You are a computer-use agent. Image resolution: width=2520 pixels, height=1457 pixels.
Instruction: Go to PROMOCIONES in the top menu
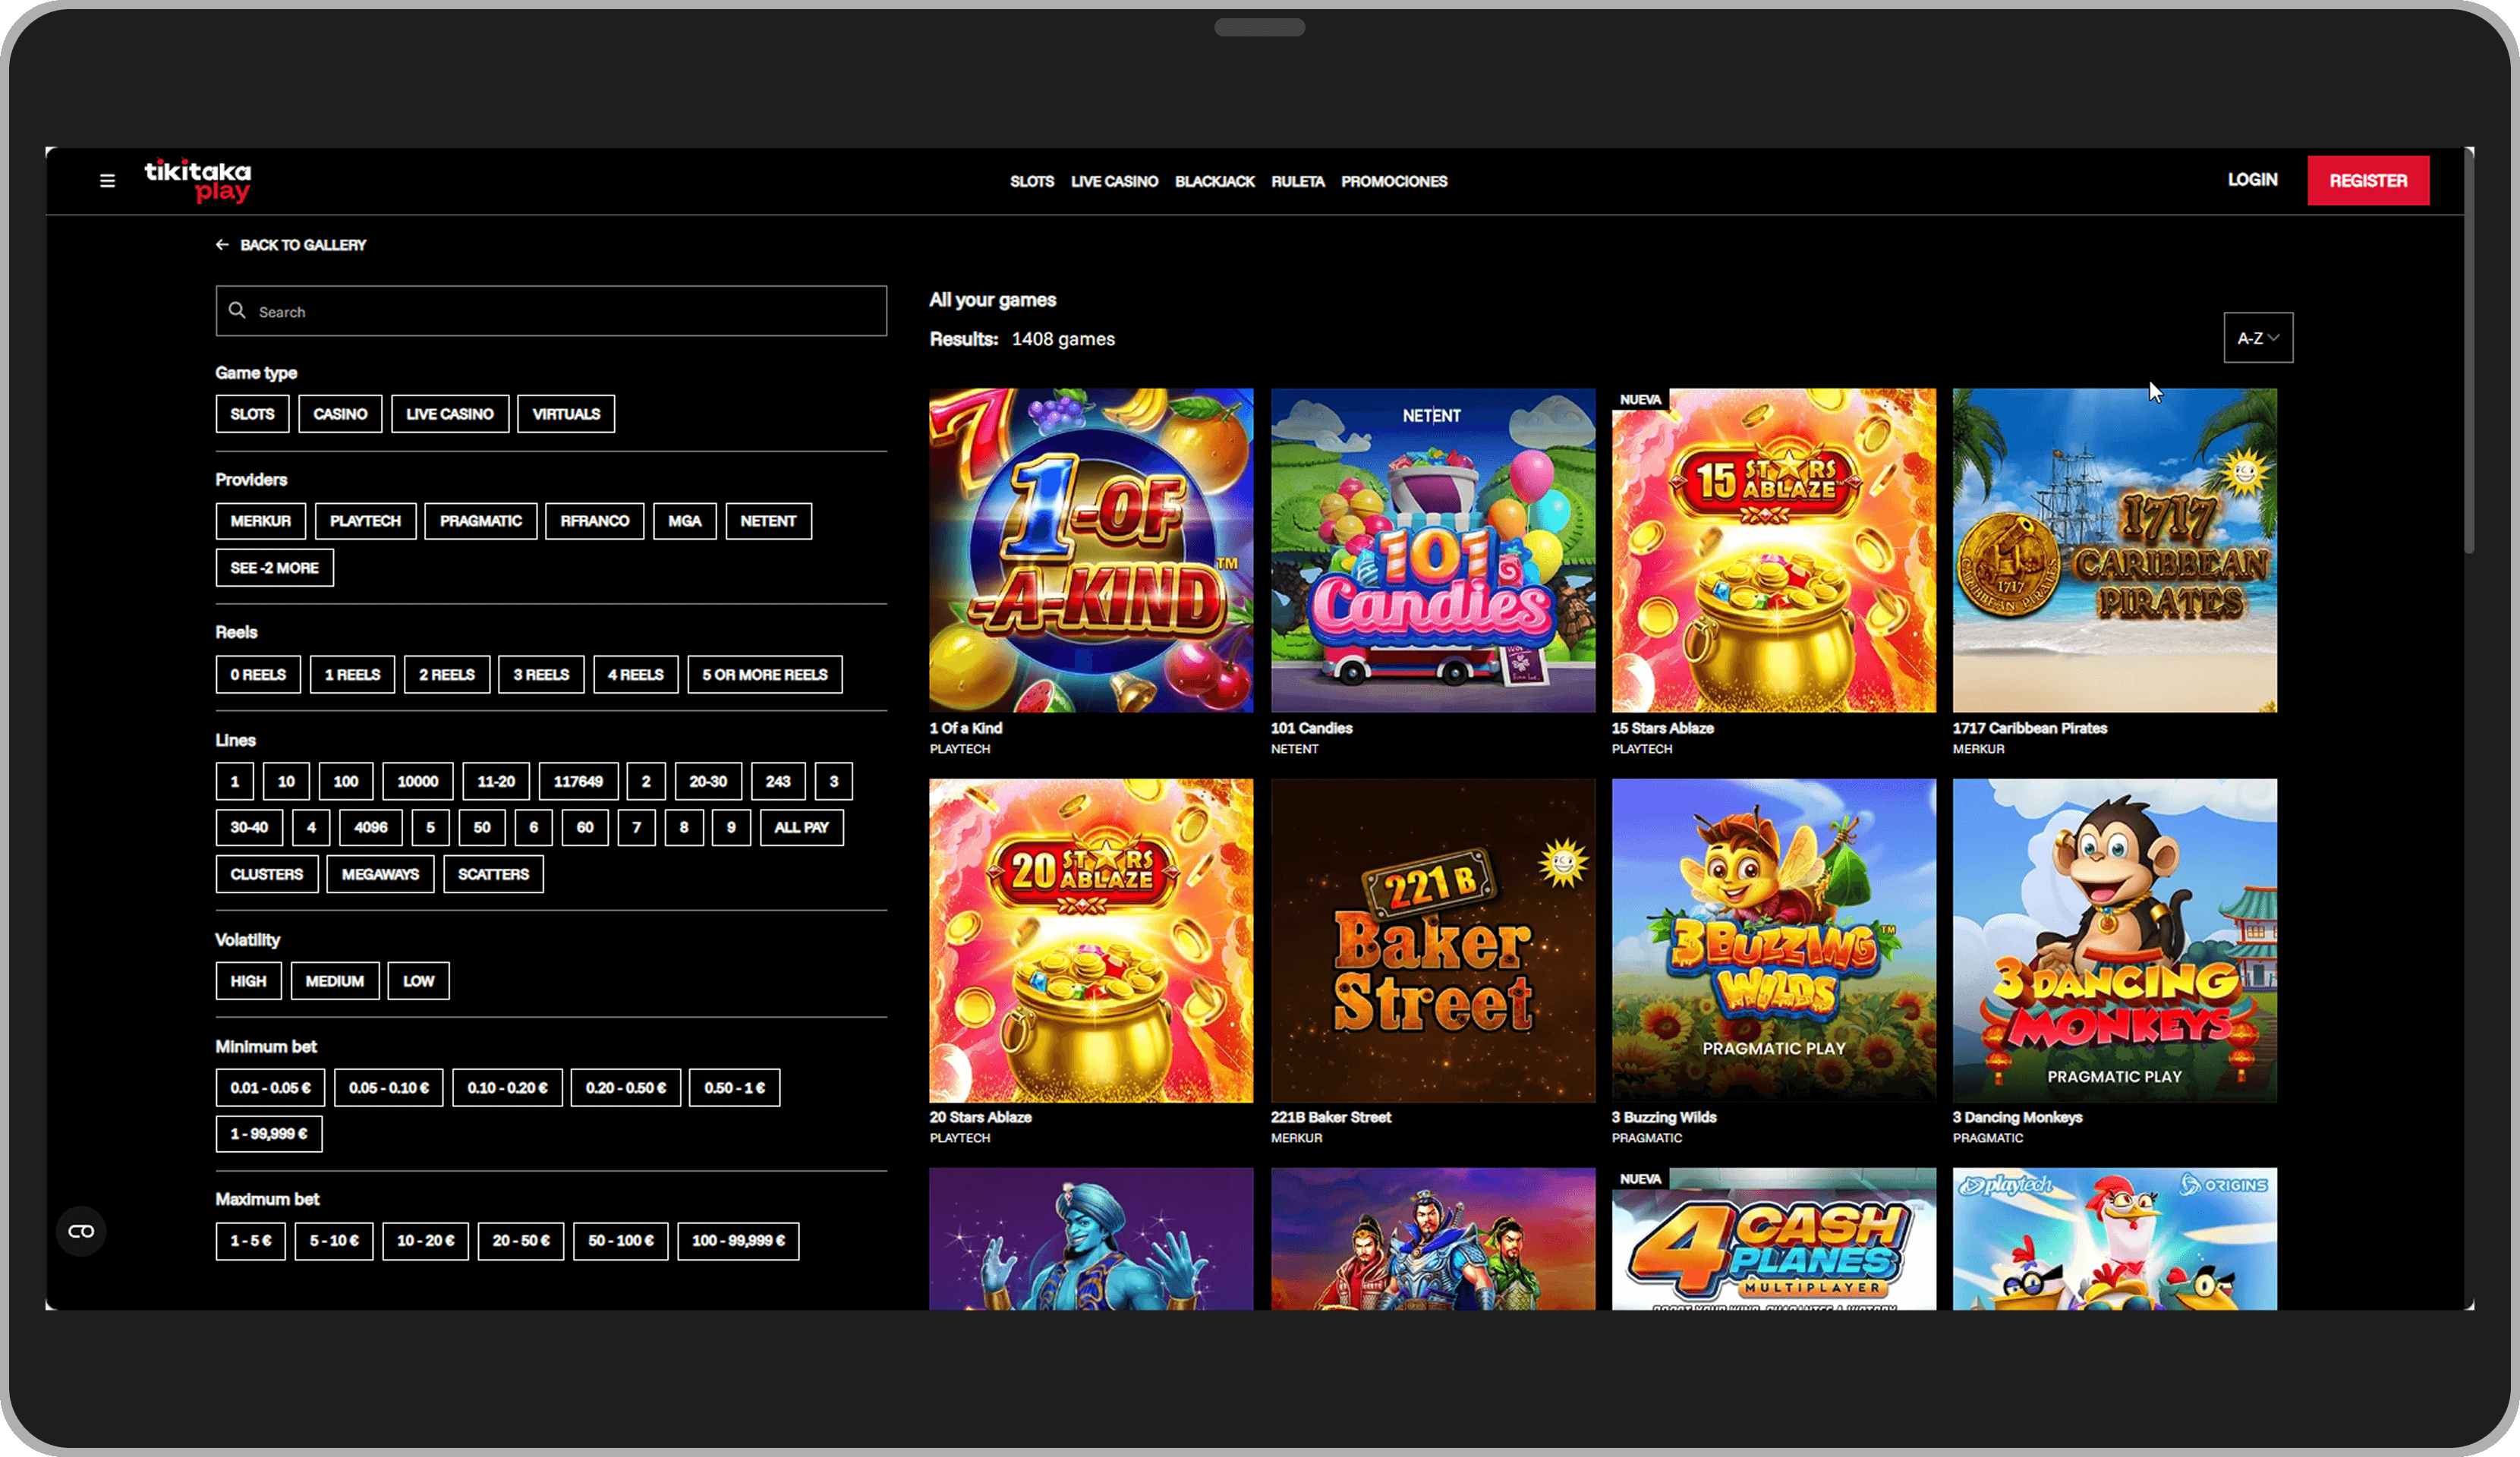(x=1394, y=181)
